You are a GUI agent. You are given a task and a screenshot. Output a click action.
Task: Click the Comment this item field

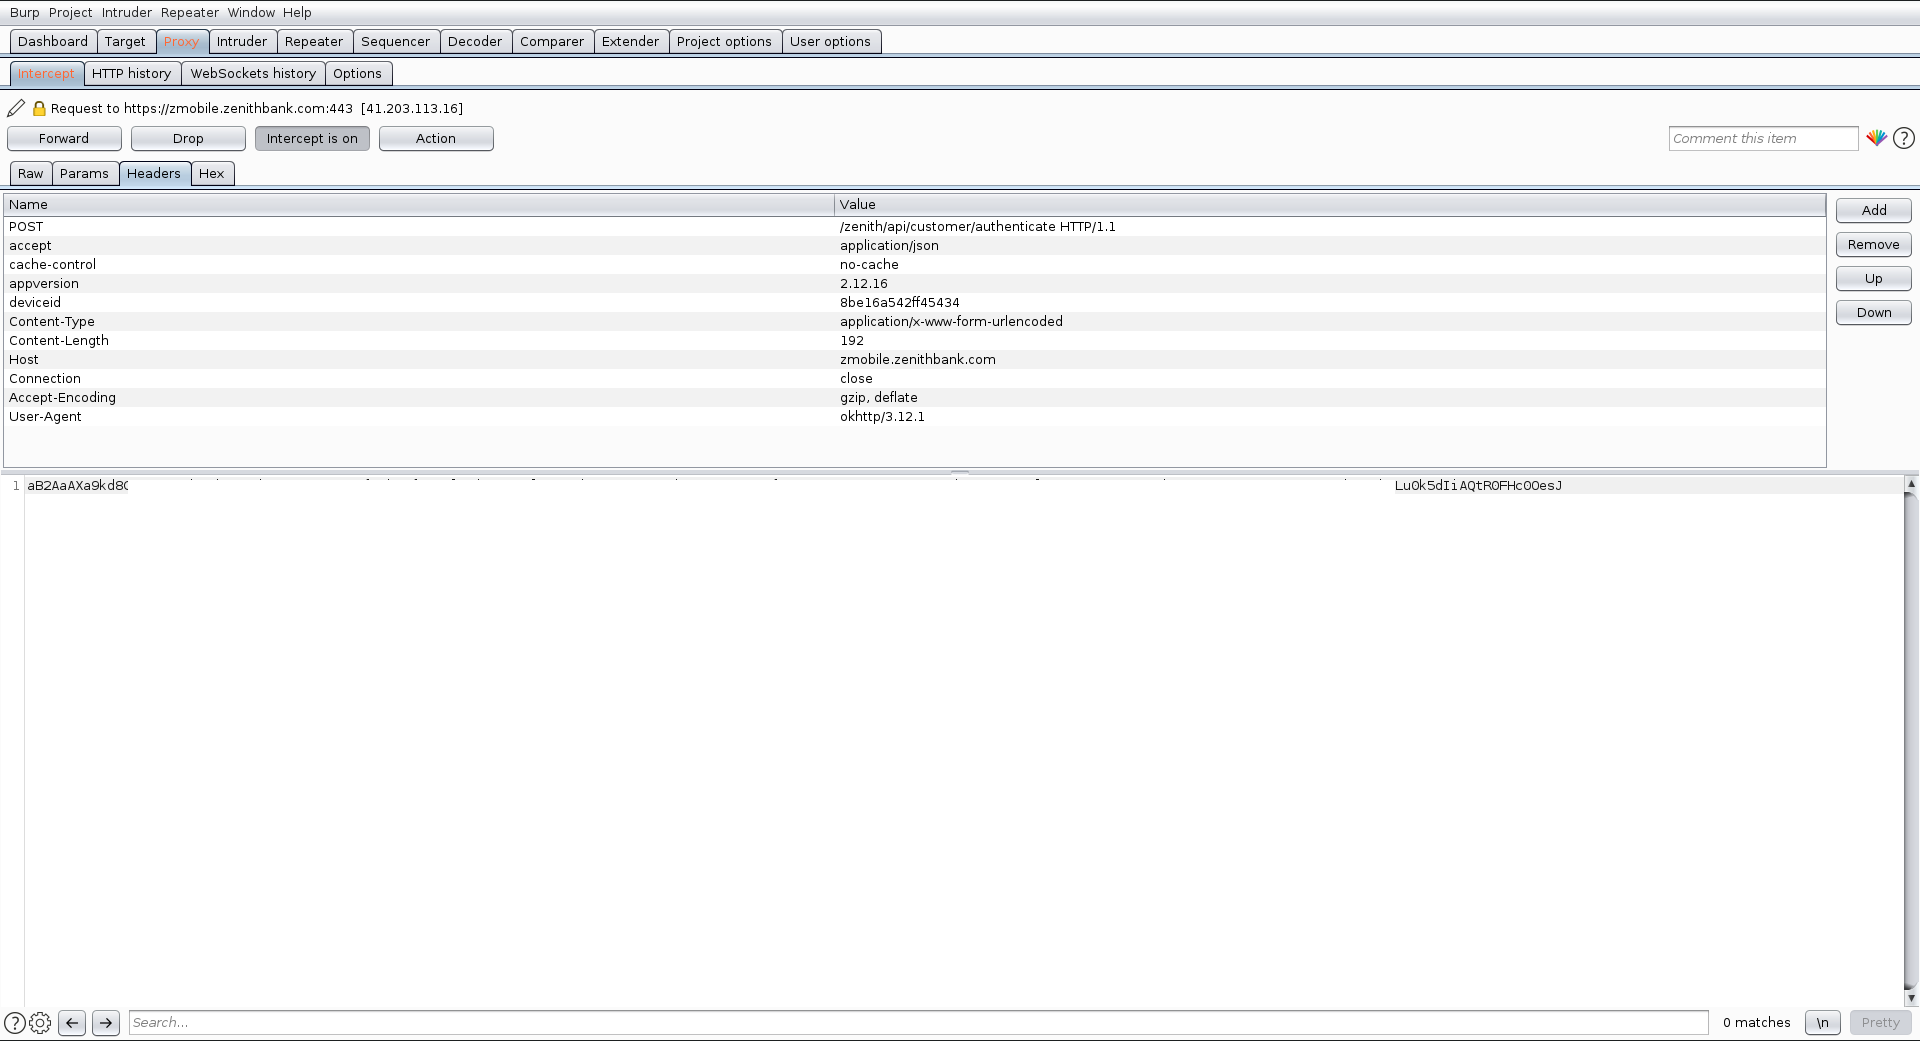click(x=1763, y=138)
